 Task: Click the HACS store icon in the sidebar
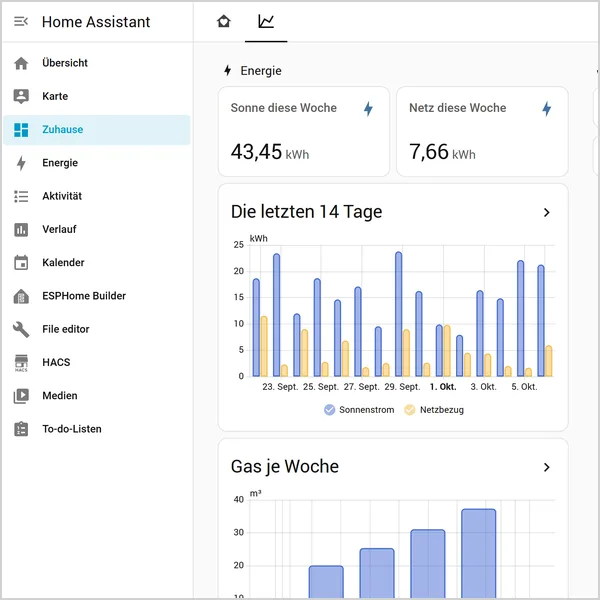pyautogui.click(x=21, y=363)
